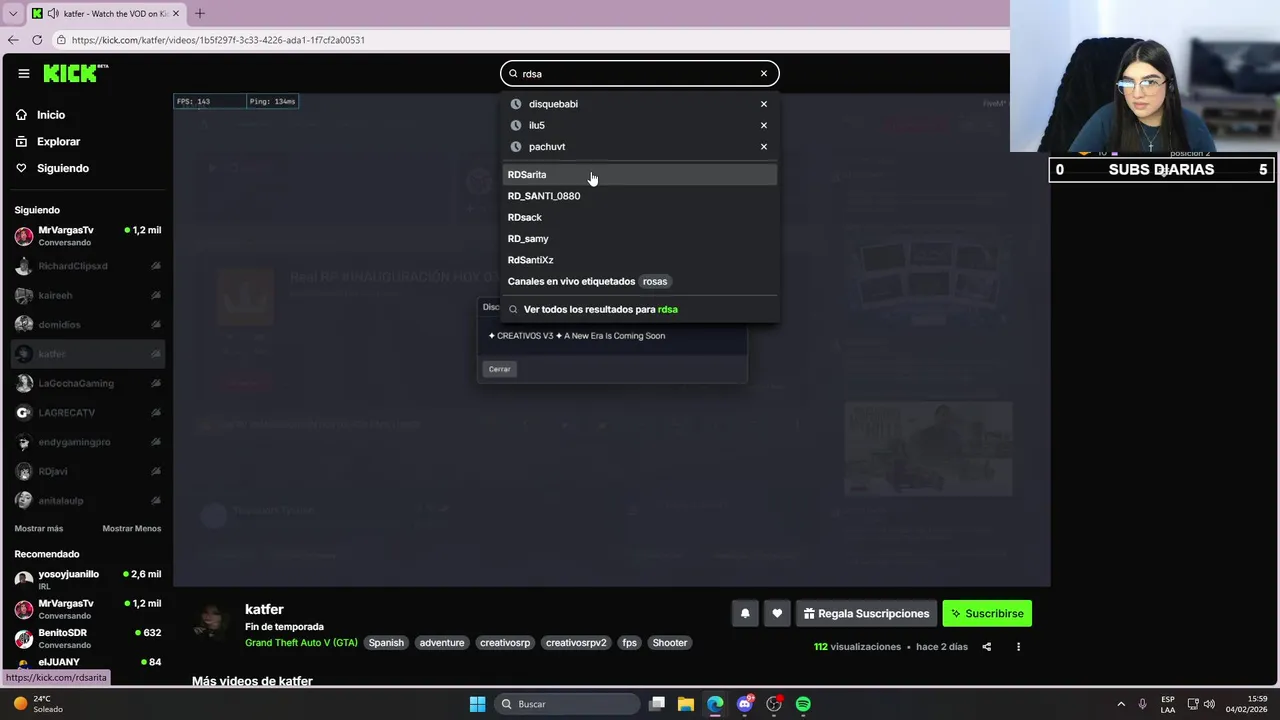Click the creativosrpv2 tag

pos(576,643)
